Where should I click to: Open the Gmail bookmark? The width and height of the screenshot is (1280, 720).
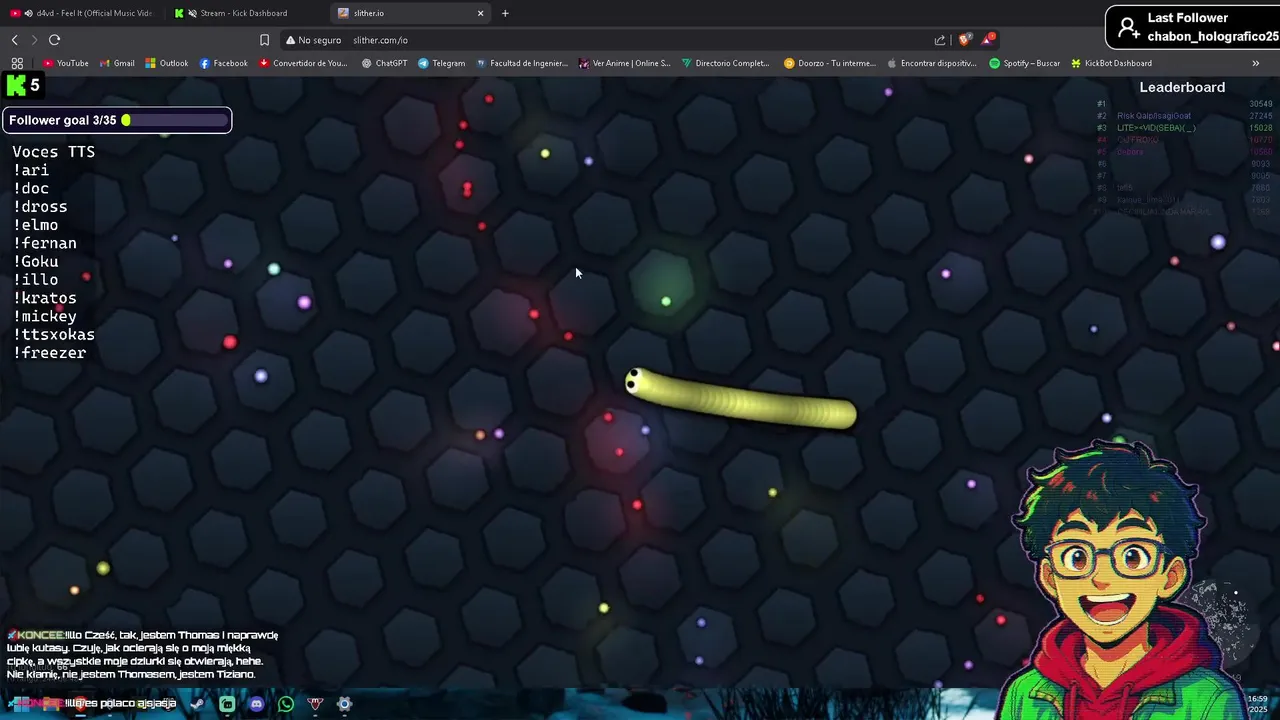(x=117, y=63)
